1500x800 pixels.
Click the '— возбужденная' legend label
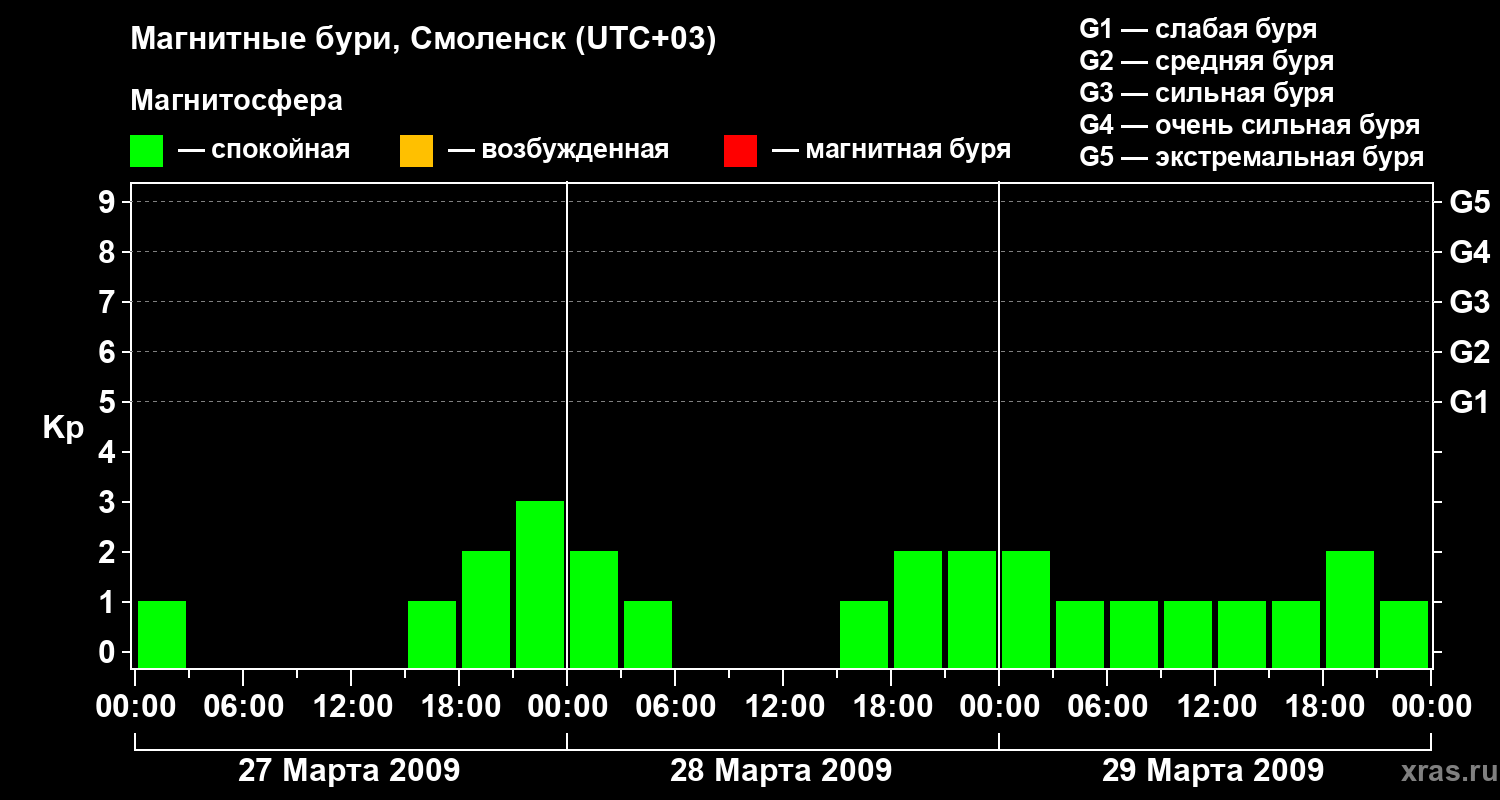(x=558, y=150)
